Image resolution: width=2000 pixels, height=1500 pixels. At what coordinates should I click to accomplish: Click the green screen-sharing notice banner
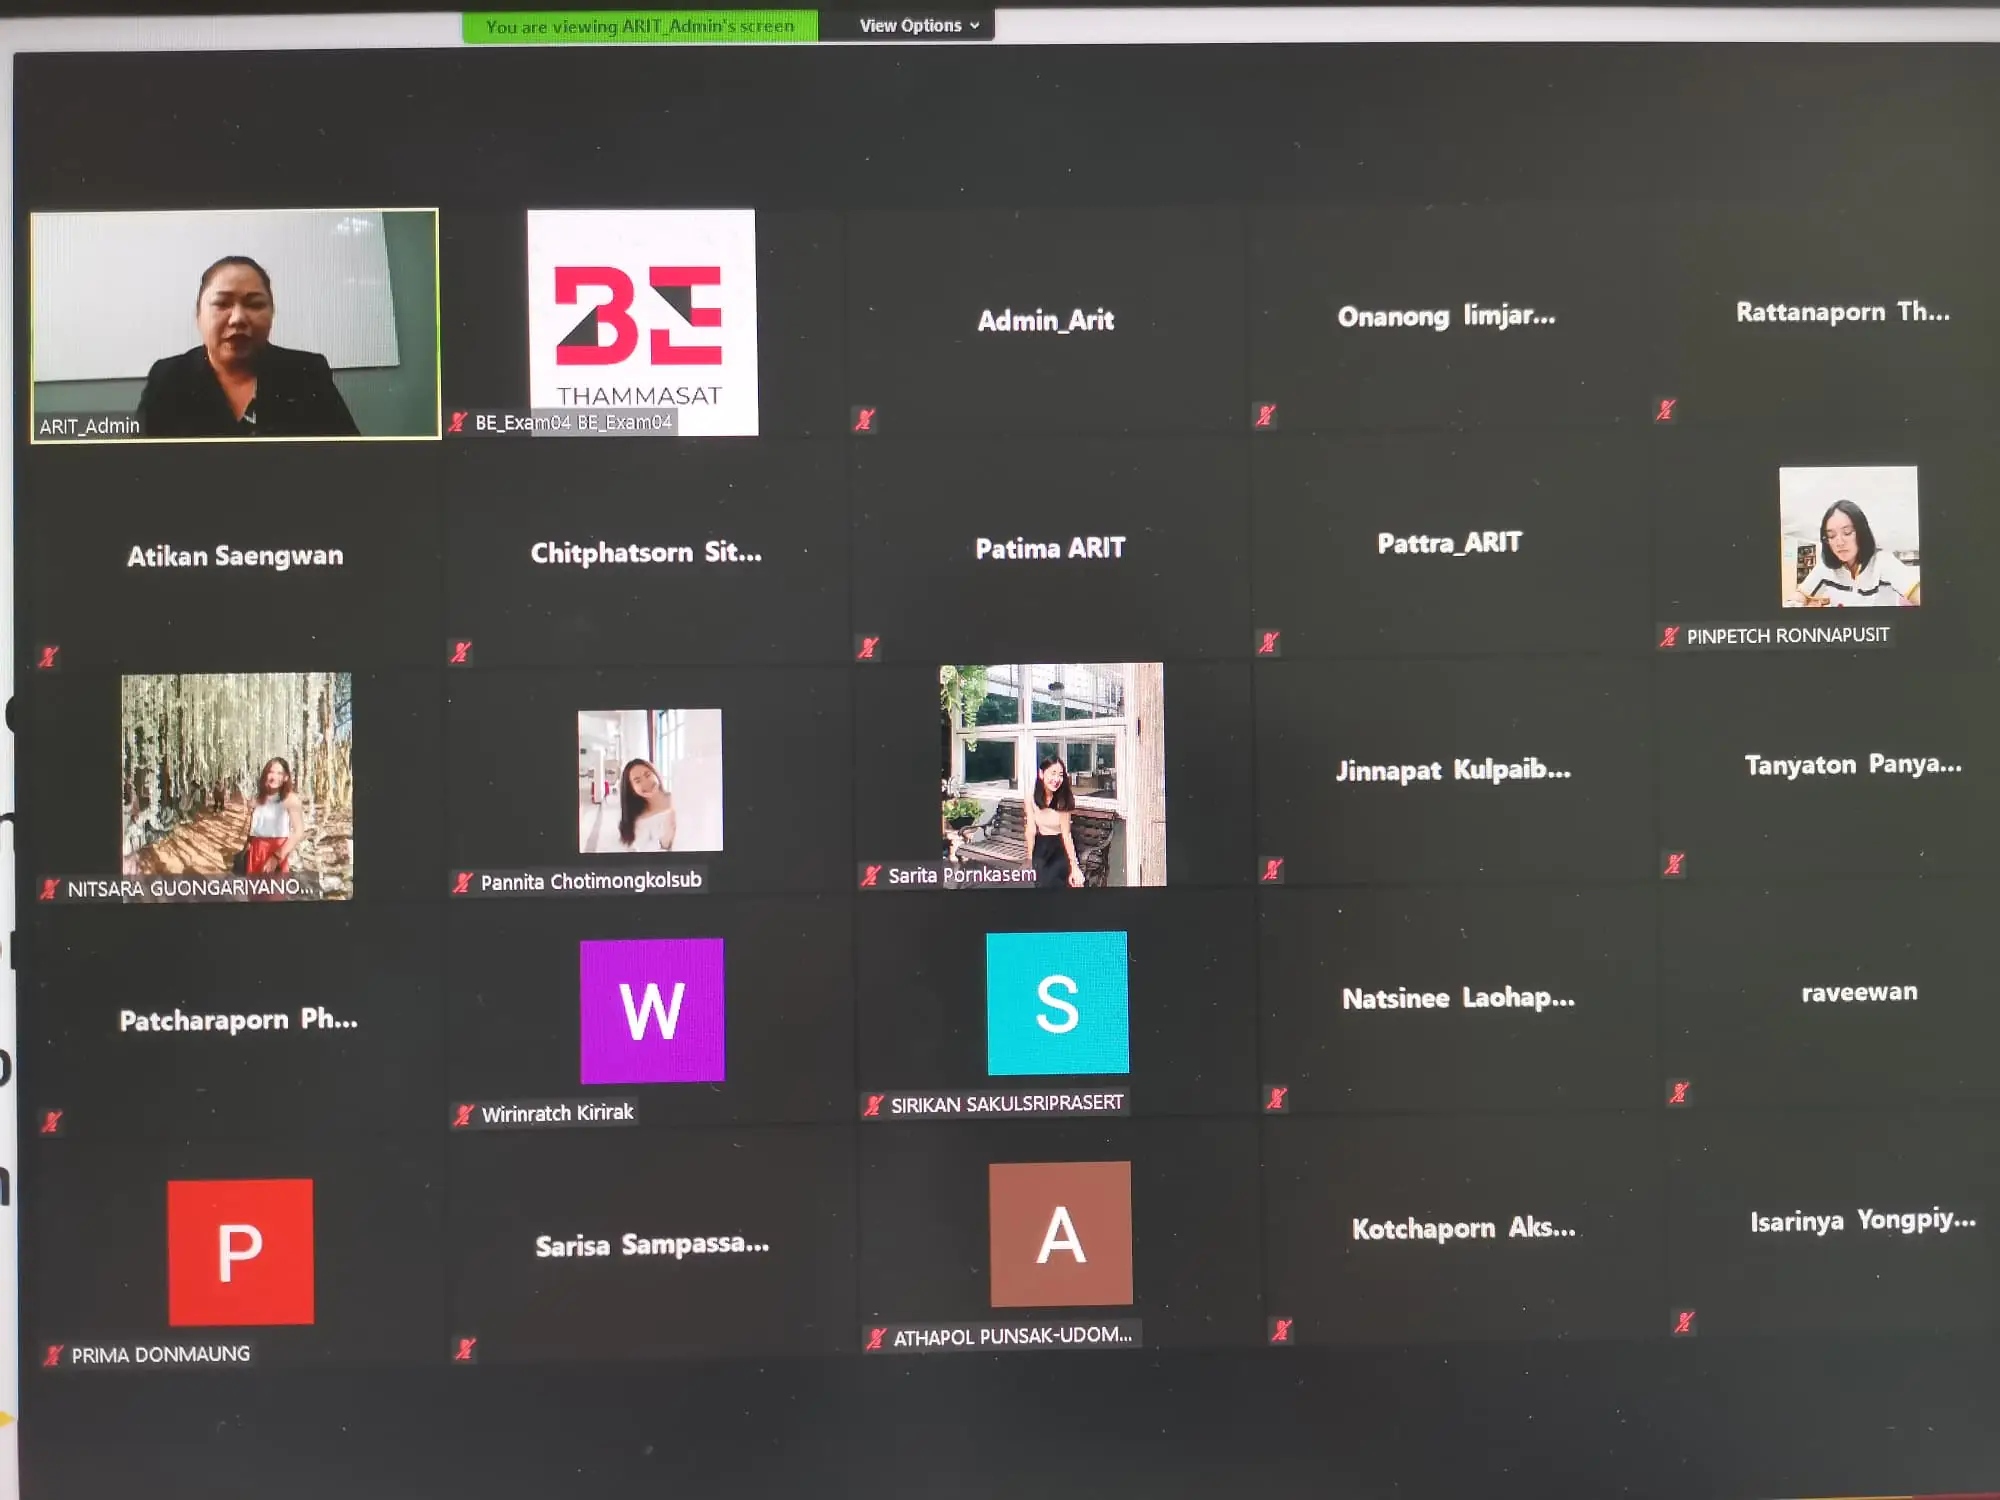(640, 27)
